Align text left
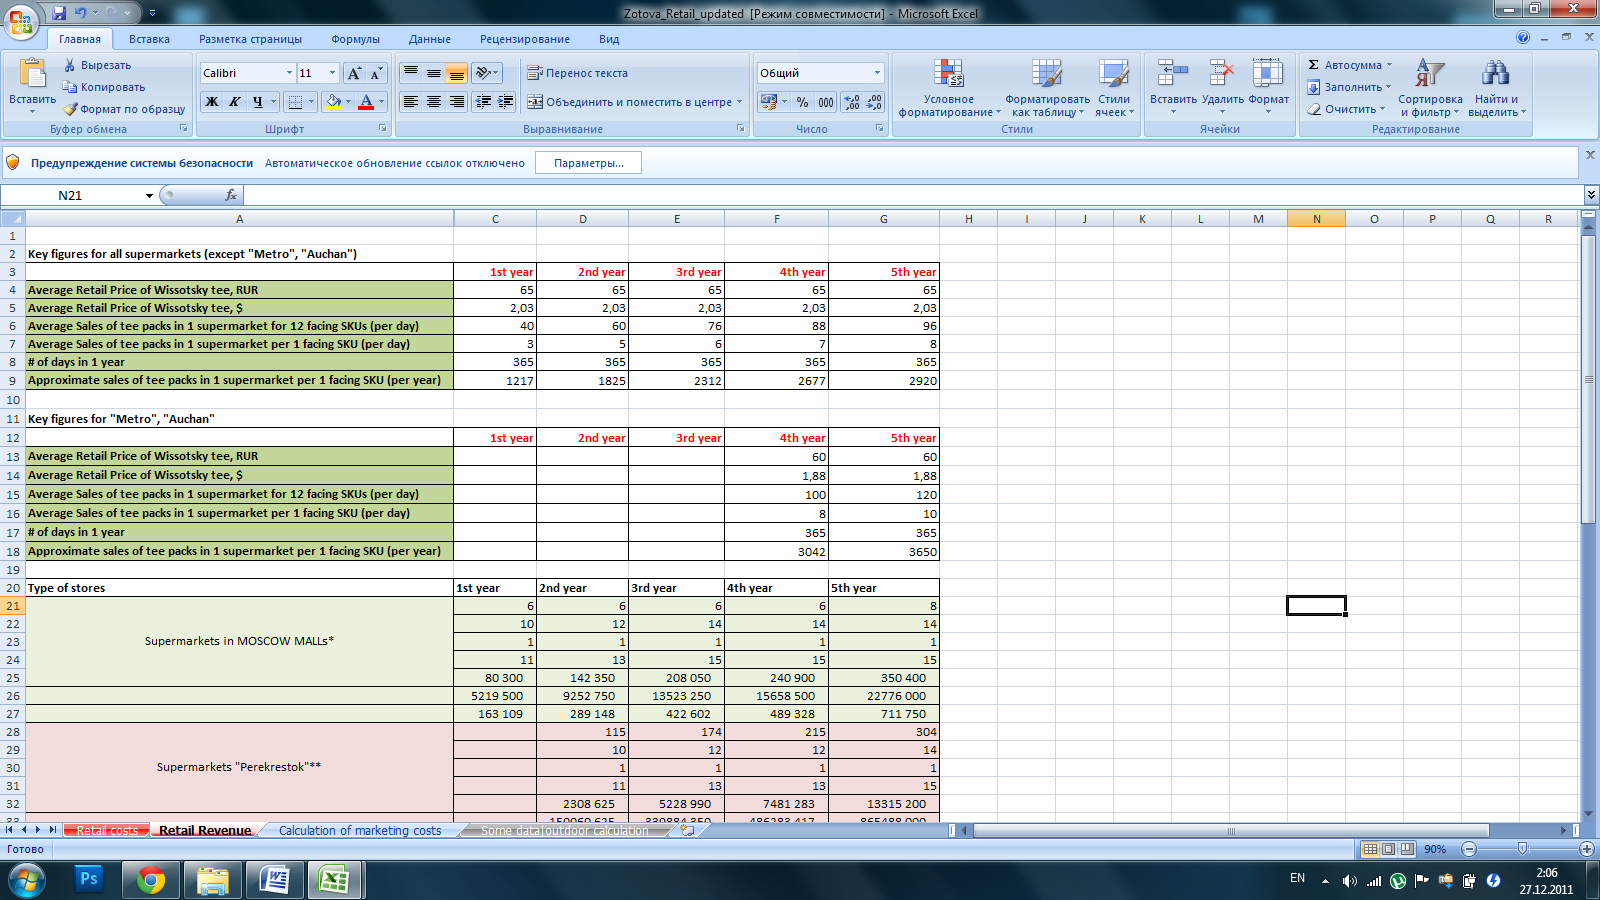1600x900 pixels. pos(410,102)
